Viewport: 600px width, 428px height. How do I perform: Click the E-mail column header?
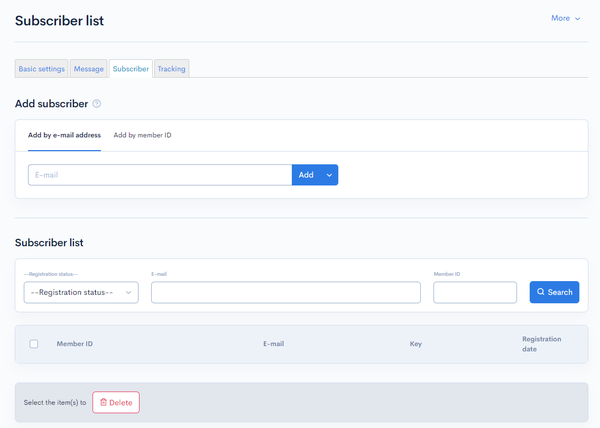pos(274,344)
